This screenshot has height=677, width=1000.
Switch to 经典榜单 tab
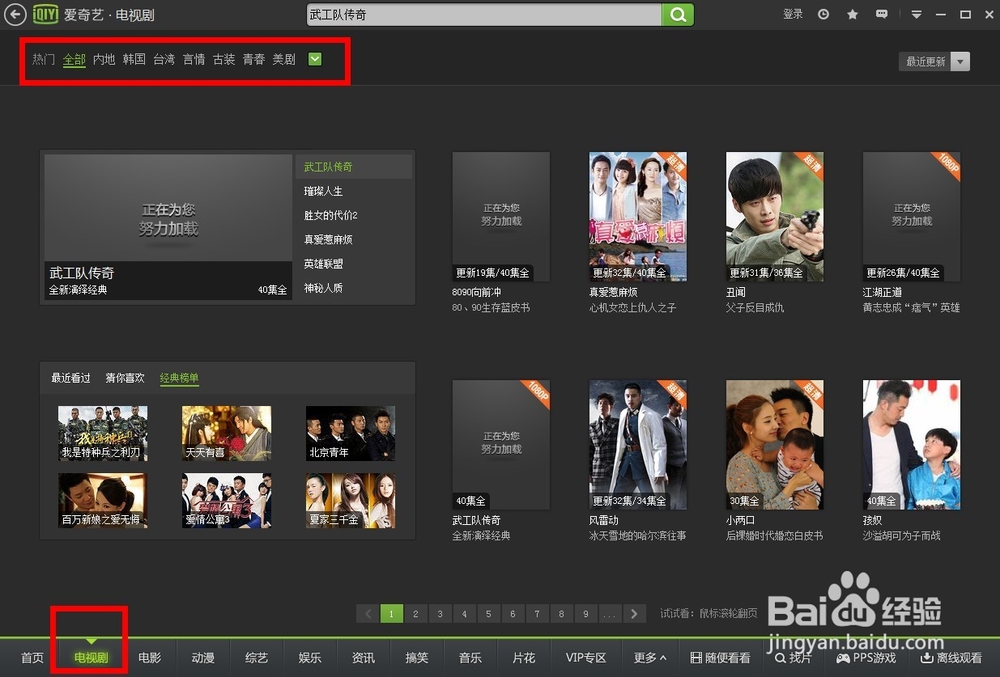click(x=179, y=378)
